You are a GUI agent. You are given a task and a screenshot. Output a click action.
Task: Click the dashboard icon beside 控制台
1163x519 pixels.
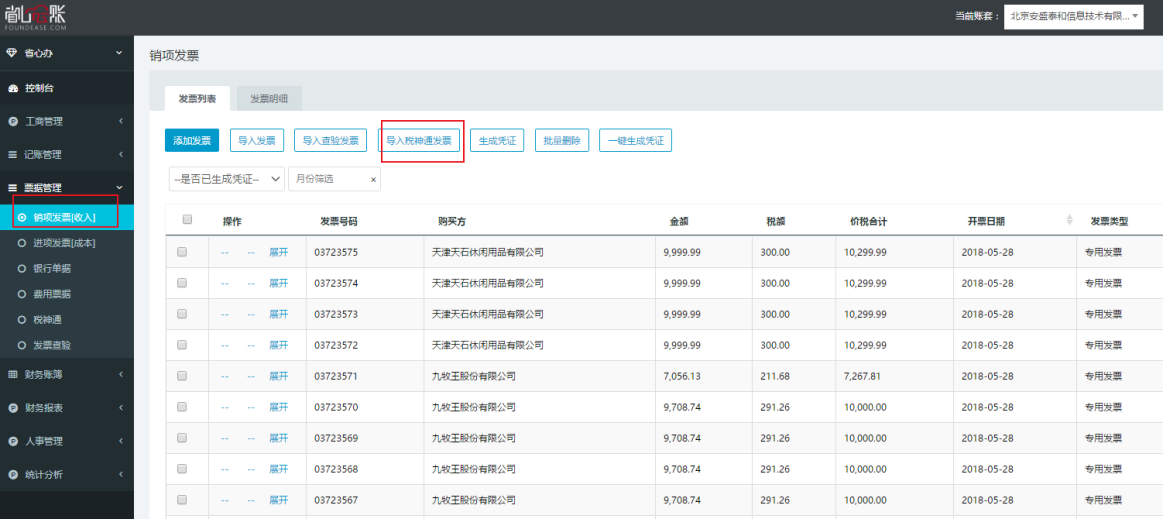pyautogui.click(x=13, y=88)
